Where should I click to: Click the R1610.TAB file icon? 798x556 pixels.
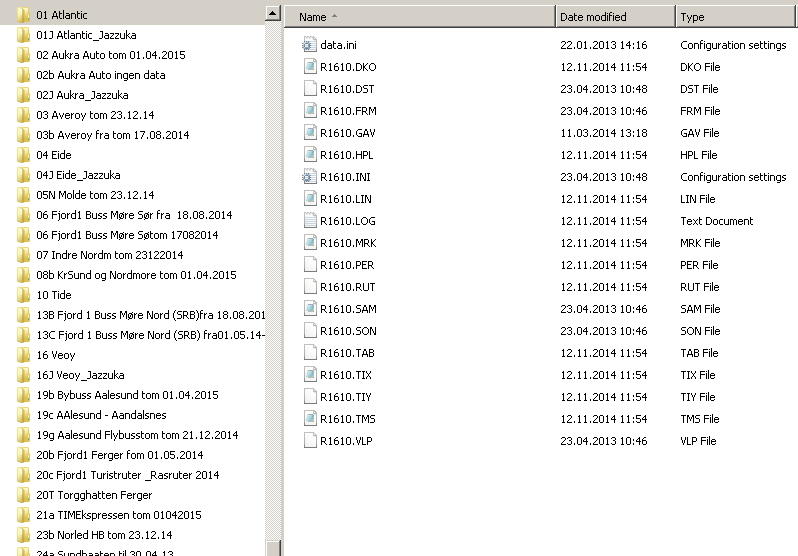tap(310, 352)
